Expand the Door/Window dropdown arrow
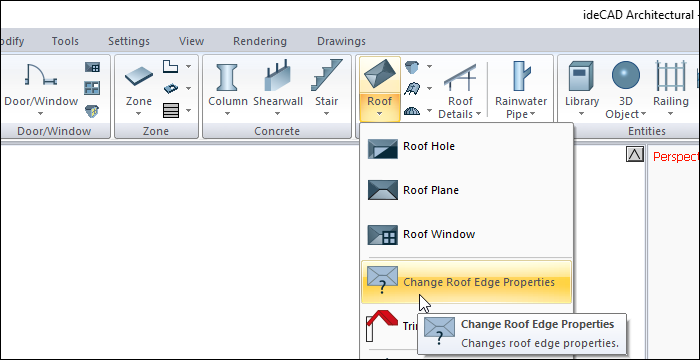Viewport: 700px width, 360px height. coord(41,113)
